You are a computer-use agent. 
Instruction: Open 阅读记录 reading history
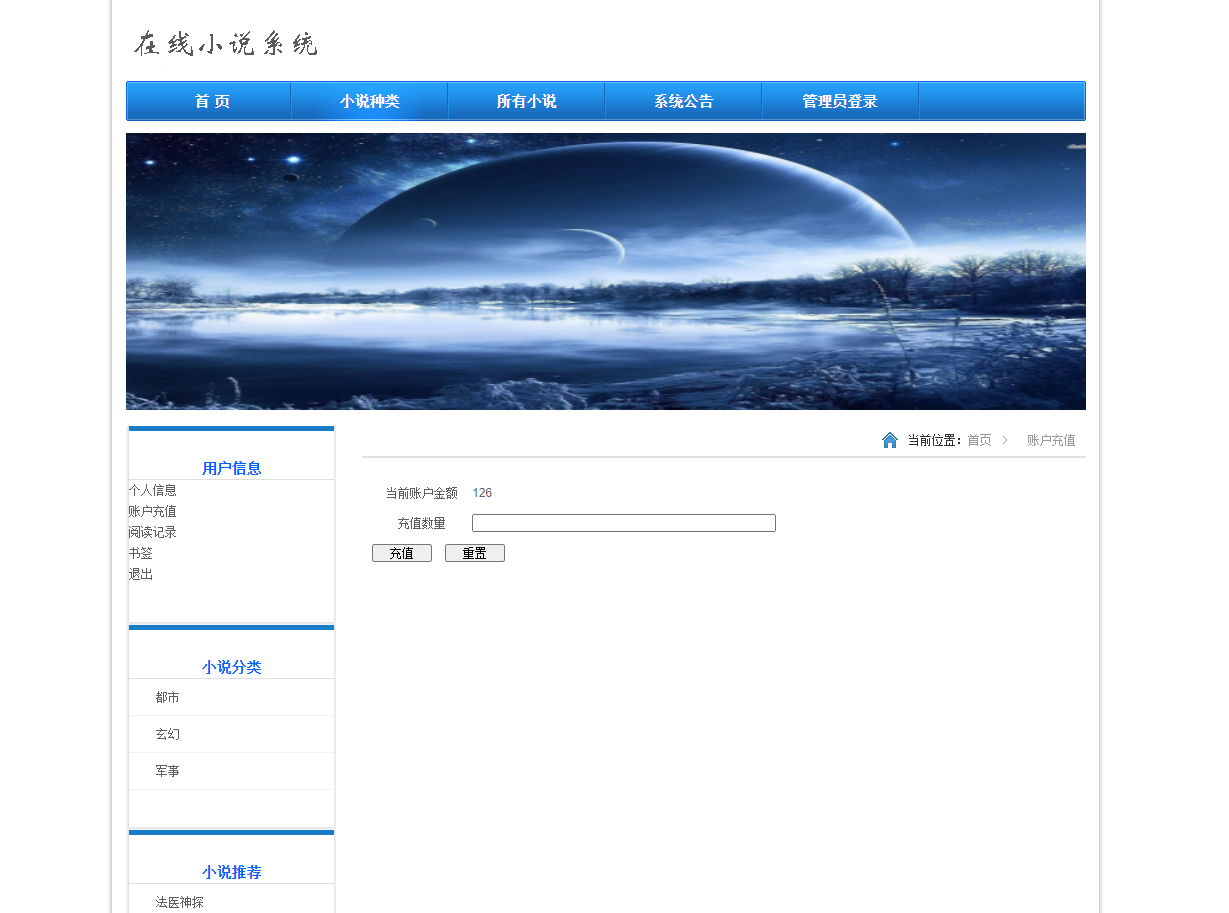[x=152, y=532]
